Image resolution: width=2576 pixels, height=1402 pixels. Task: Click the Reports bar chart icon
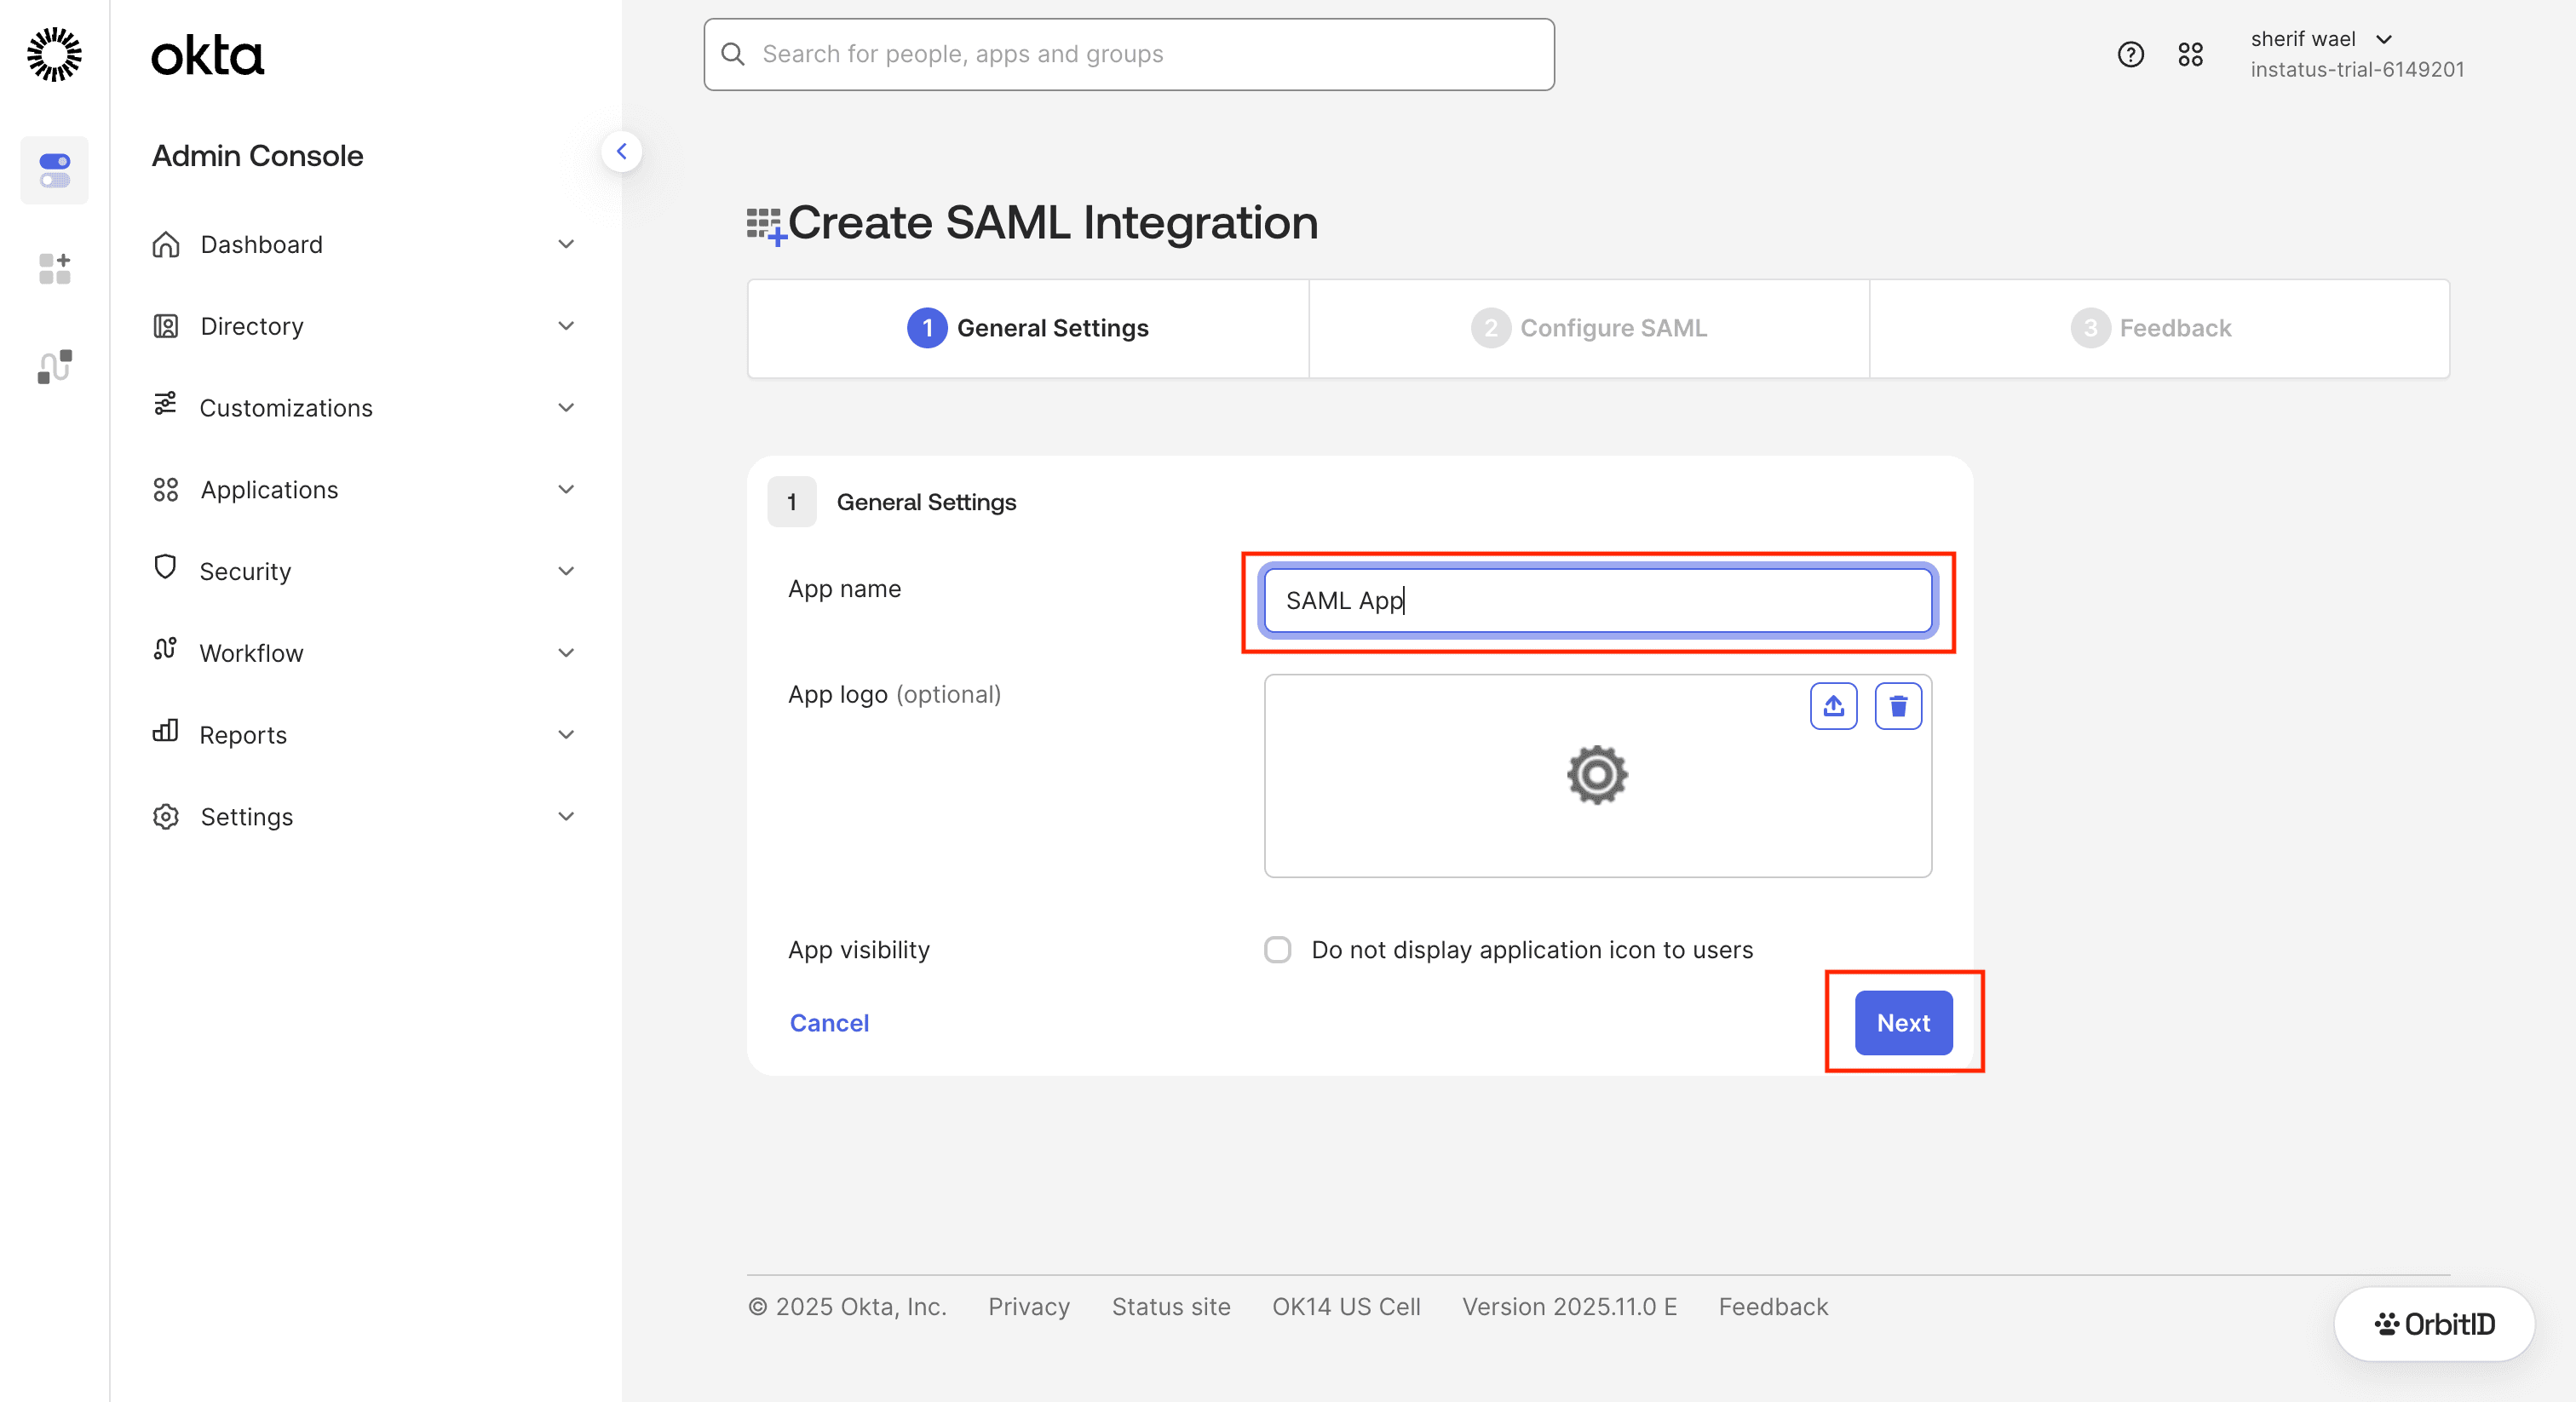[x=165, y=731]
